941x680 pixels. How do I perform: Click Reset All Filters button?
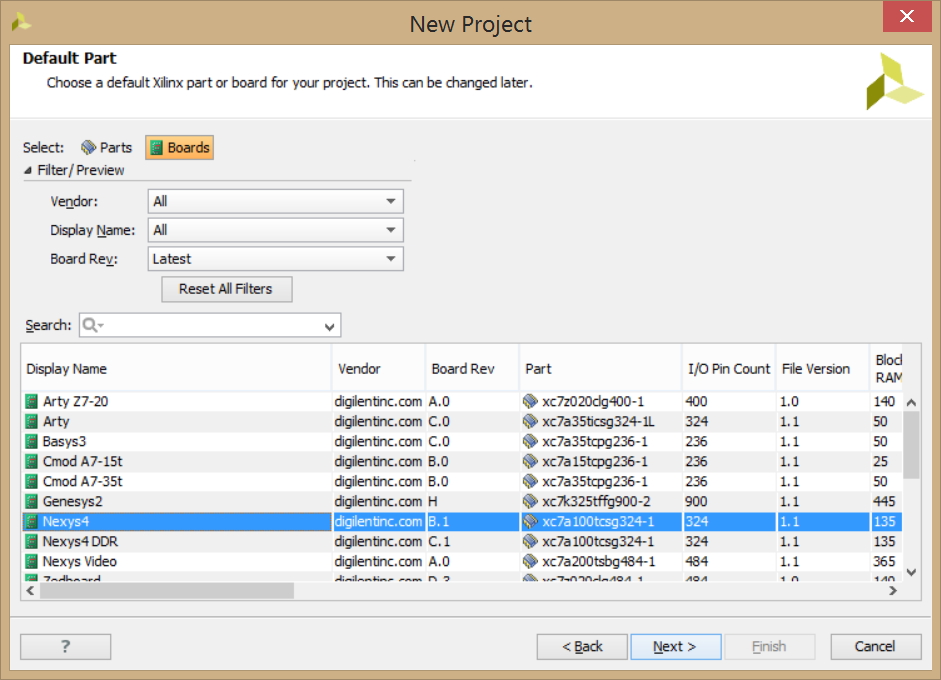[226, 289]
